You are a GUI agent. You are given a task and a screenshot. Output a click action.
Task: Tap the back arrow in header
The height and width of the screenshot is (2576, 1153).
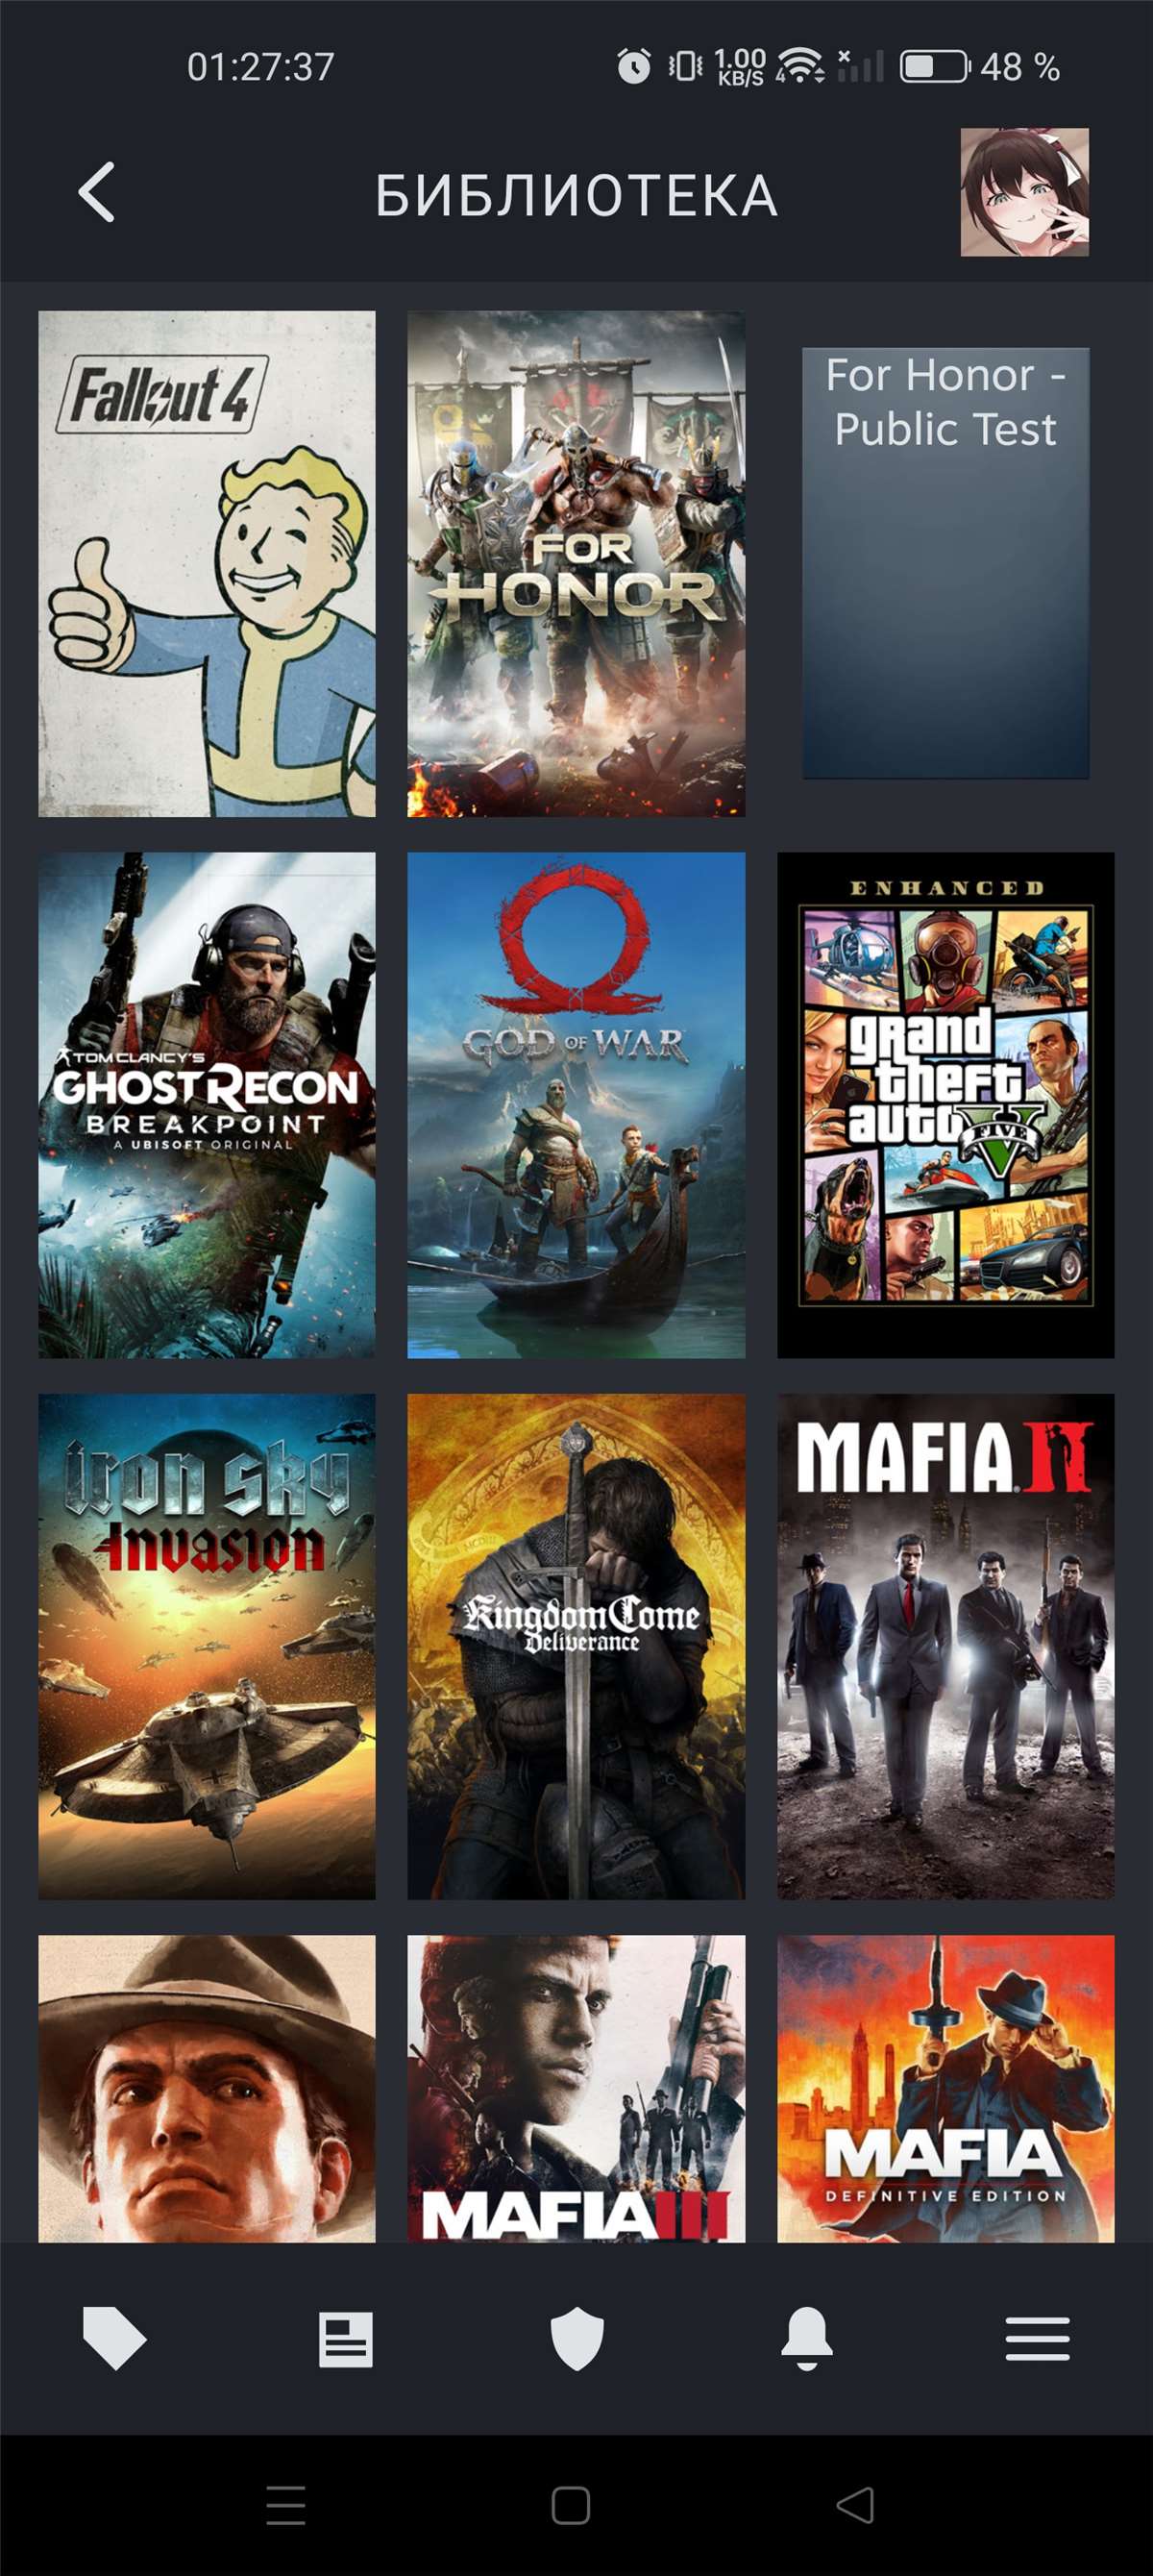click(x=97, y=192)
